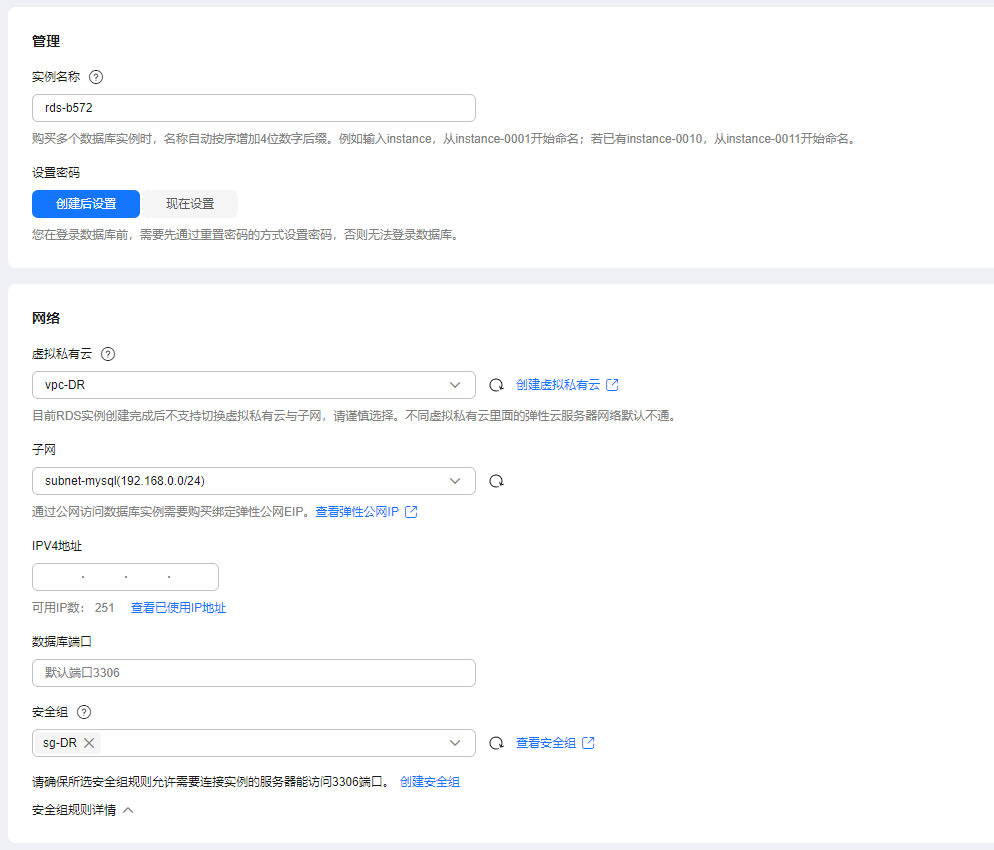Click external link icon after 查看弹性公网IP
Screen dimensions: 994x850
411,512
